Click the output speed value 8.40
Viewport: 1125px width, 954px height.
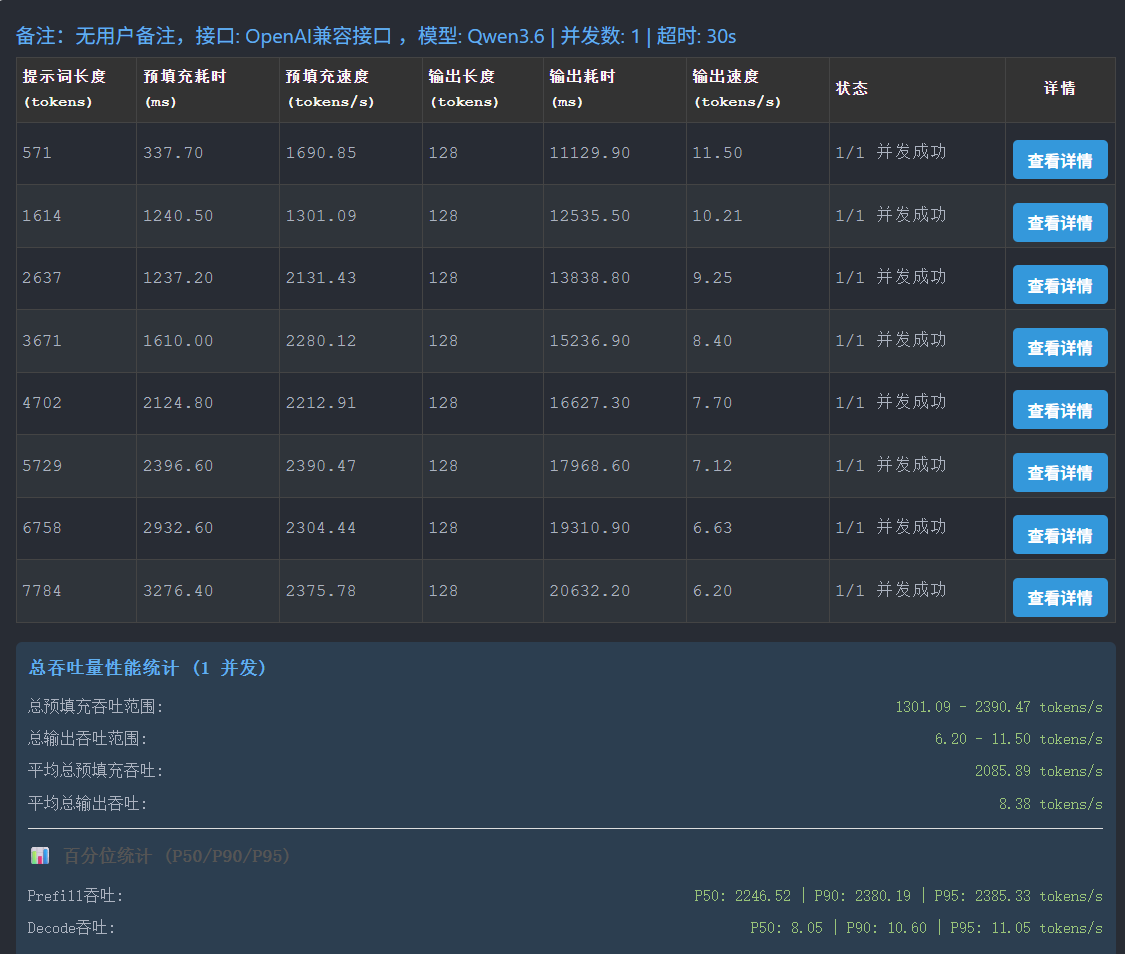tap(712, 341)
